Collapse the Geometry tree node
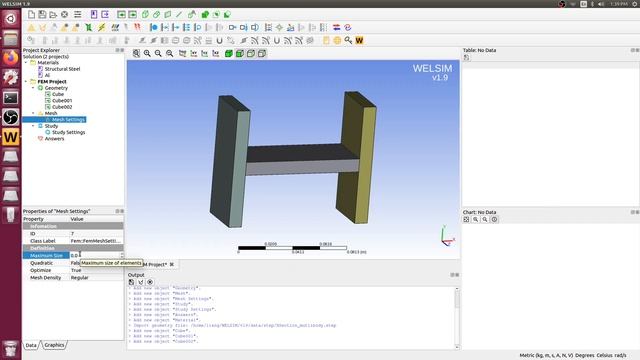The width and height of the screenshot is (640, 360). pyautogui.click(x=33, y=88)
